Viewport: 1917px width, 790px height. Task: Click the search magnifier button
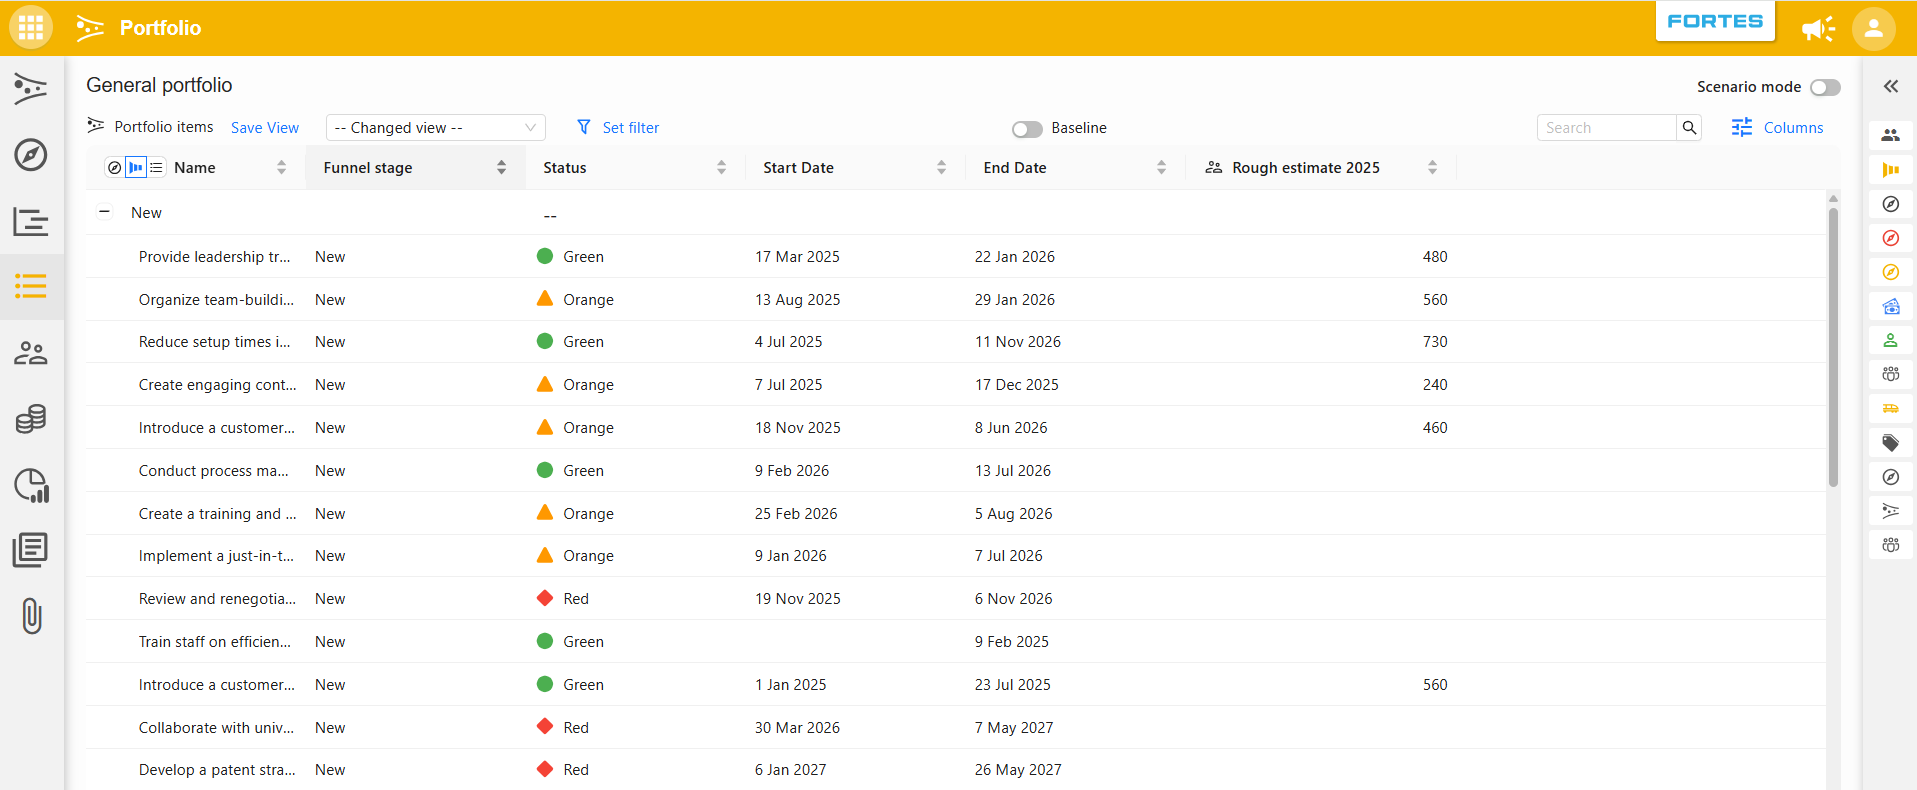(x=1689, y=128)
